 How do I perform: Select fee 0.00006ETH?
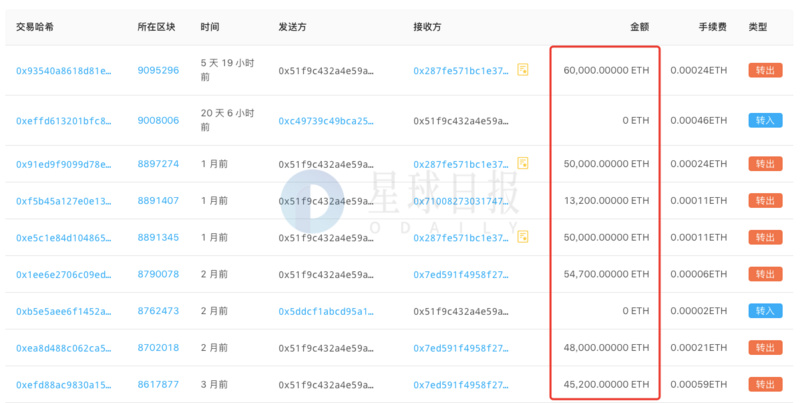tap(698, 274)
